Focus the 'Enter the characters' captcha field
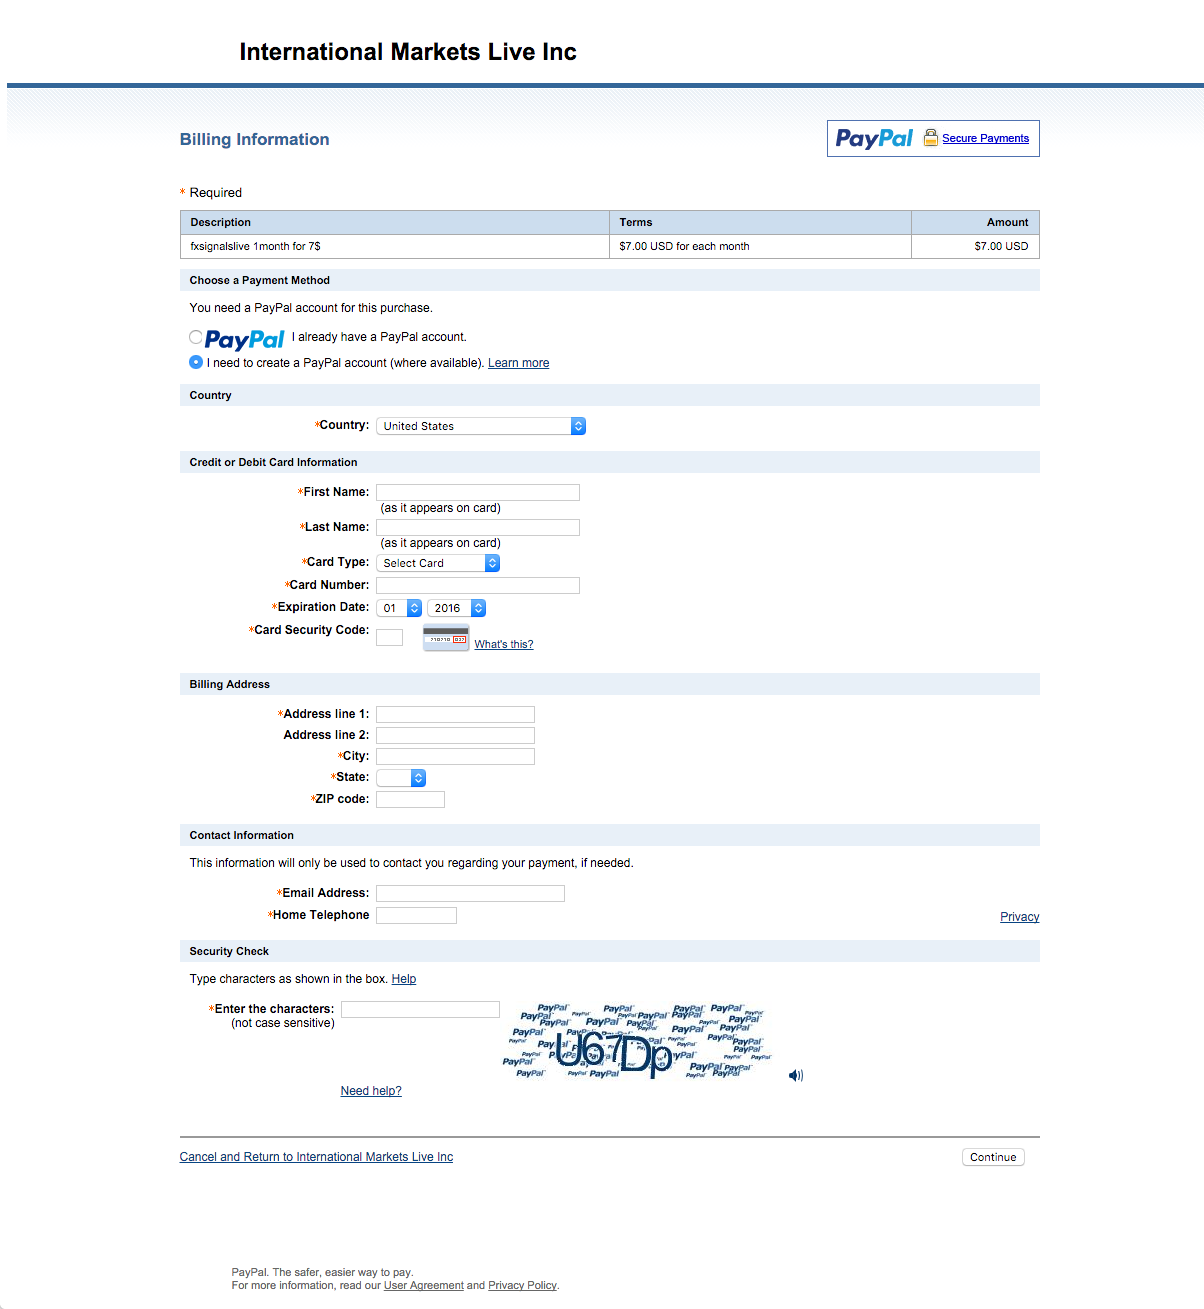 point(420,1009)
